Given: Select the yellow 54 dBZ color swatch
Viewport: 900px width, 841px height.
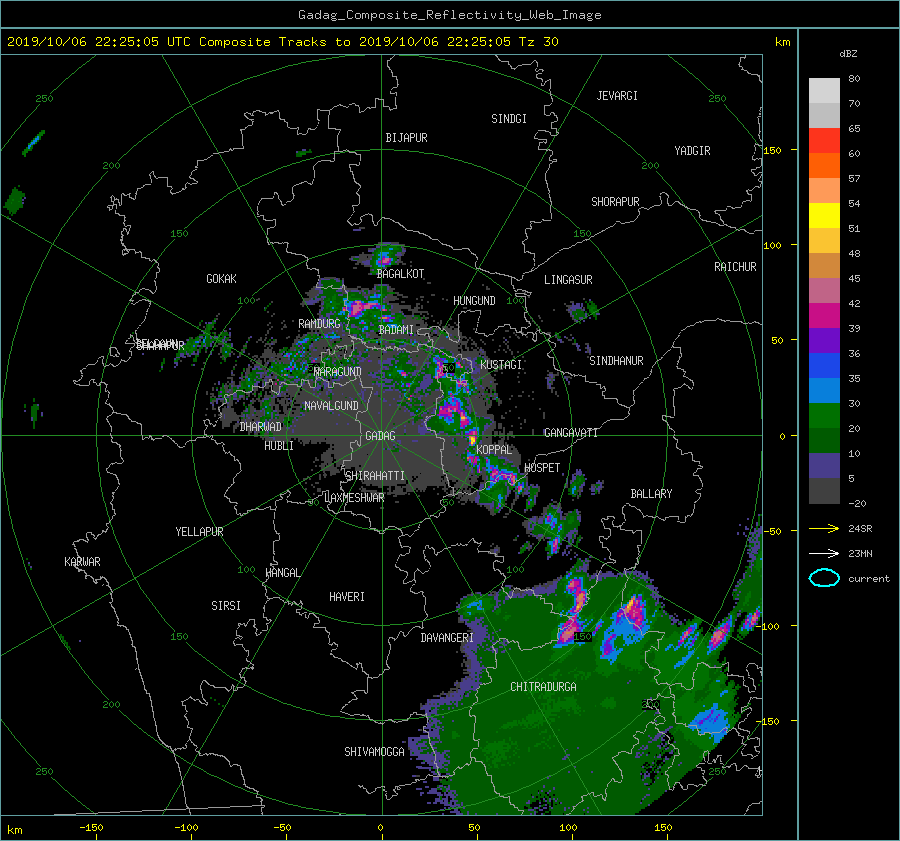Looking at the screenshot, I should pos(824,215).
